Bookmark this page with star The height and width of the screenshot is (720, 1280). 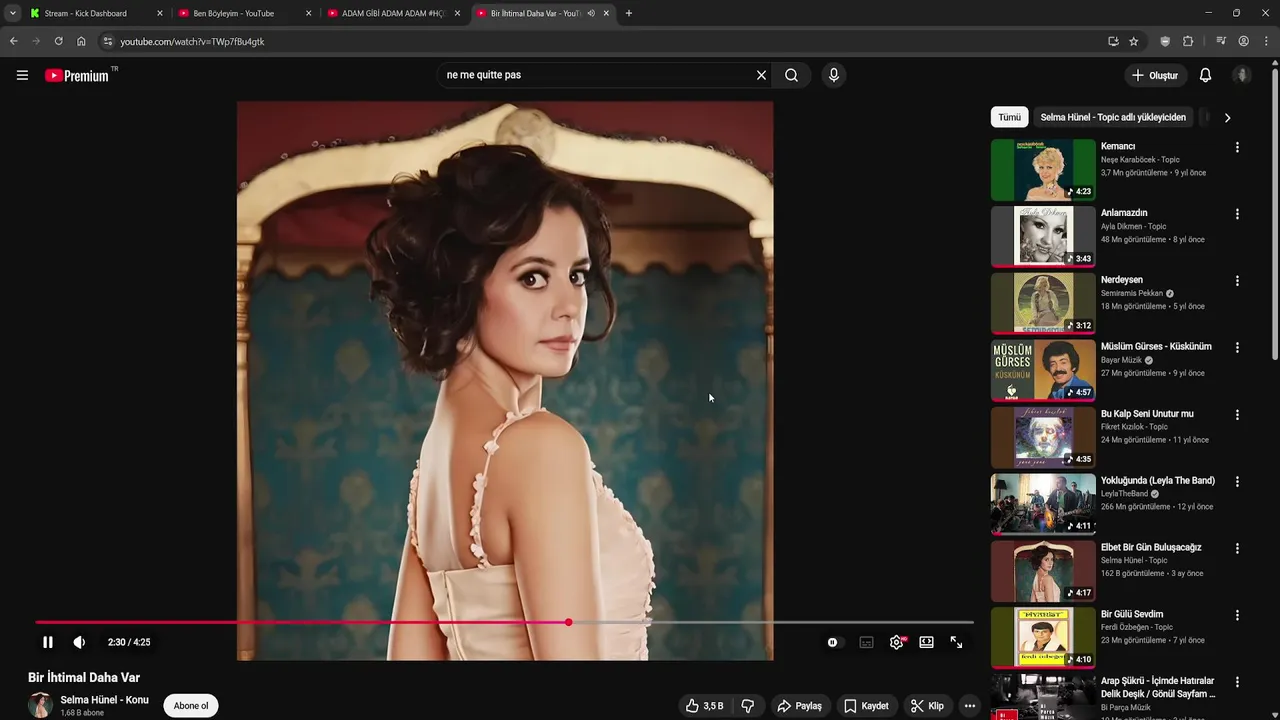click(x=1134, y=41)
